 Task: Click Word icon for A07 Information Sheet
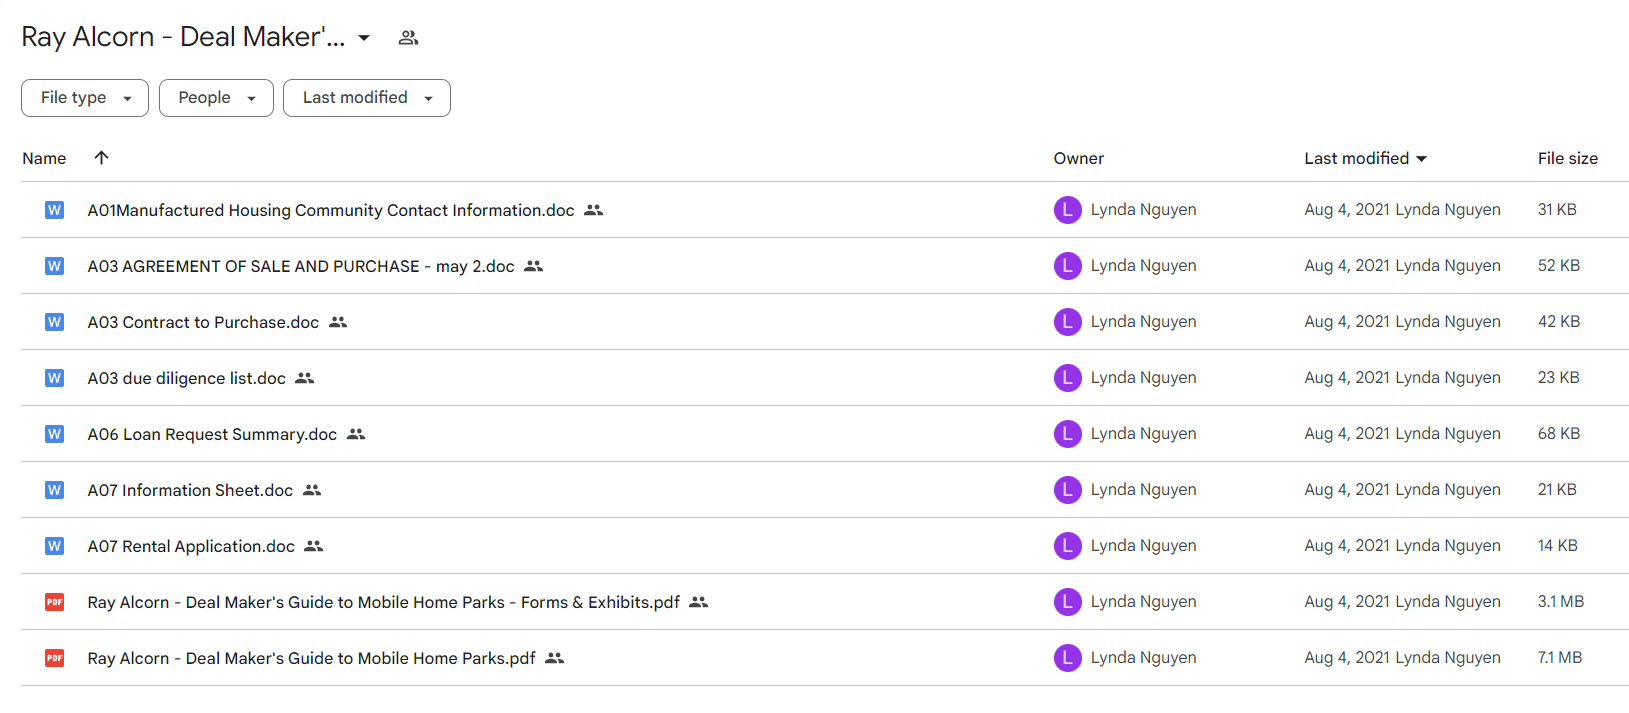[x=55, y=490]
